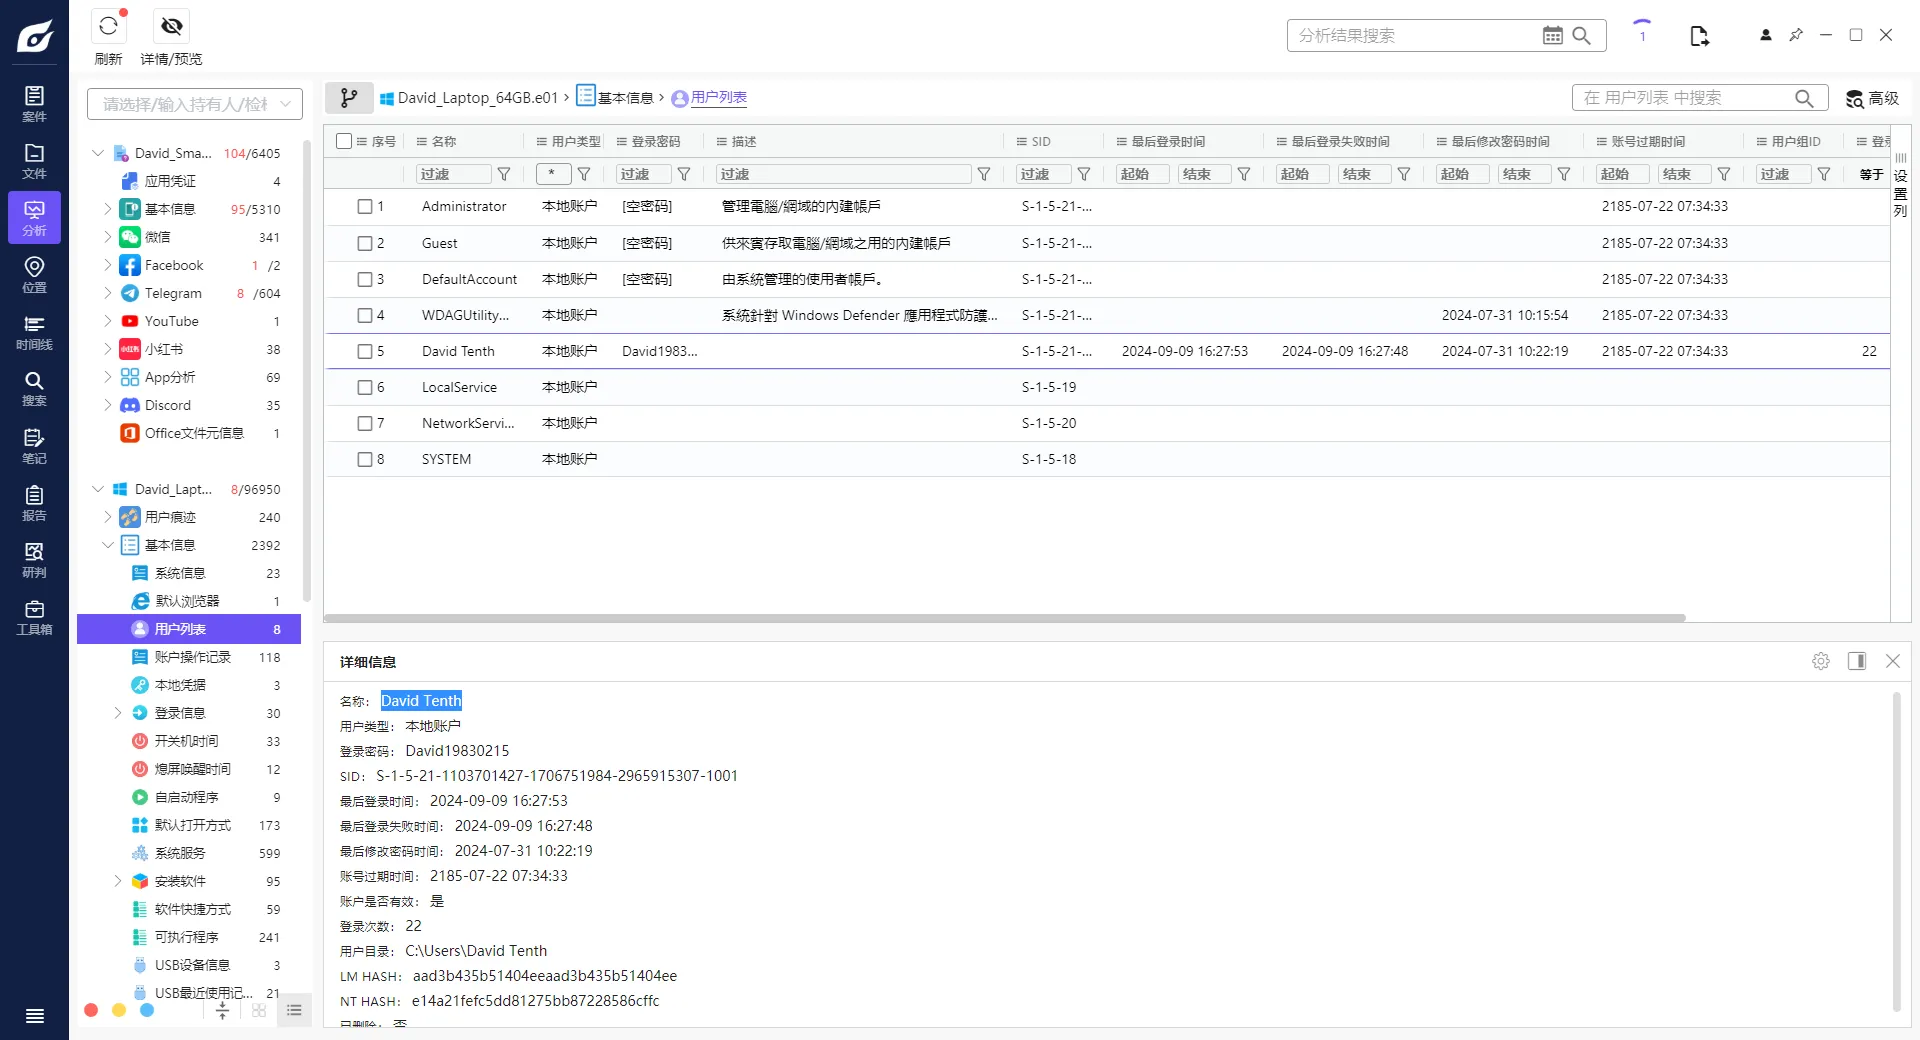Click the branch tree icon beside the breadcrumb
Image resolution: width=1920 pixels, height=1040 pixels.
(349, 98)
